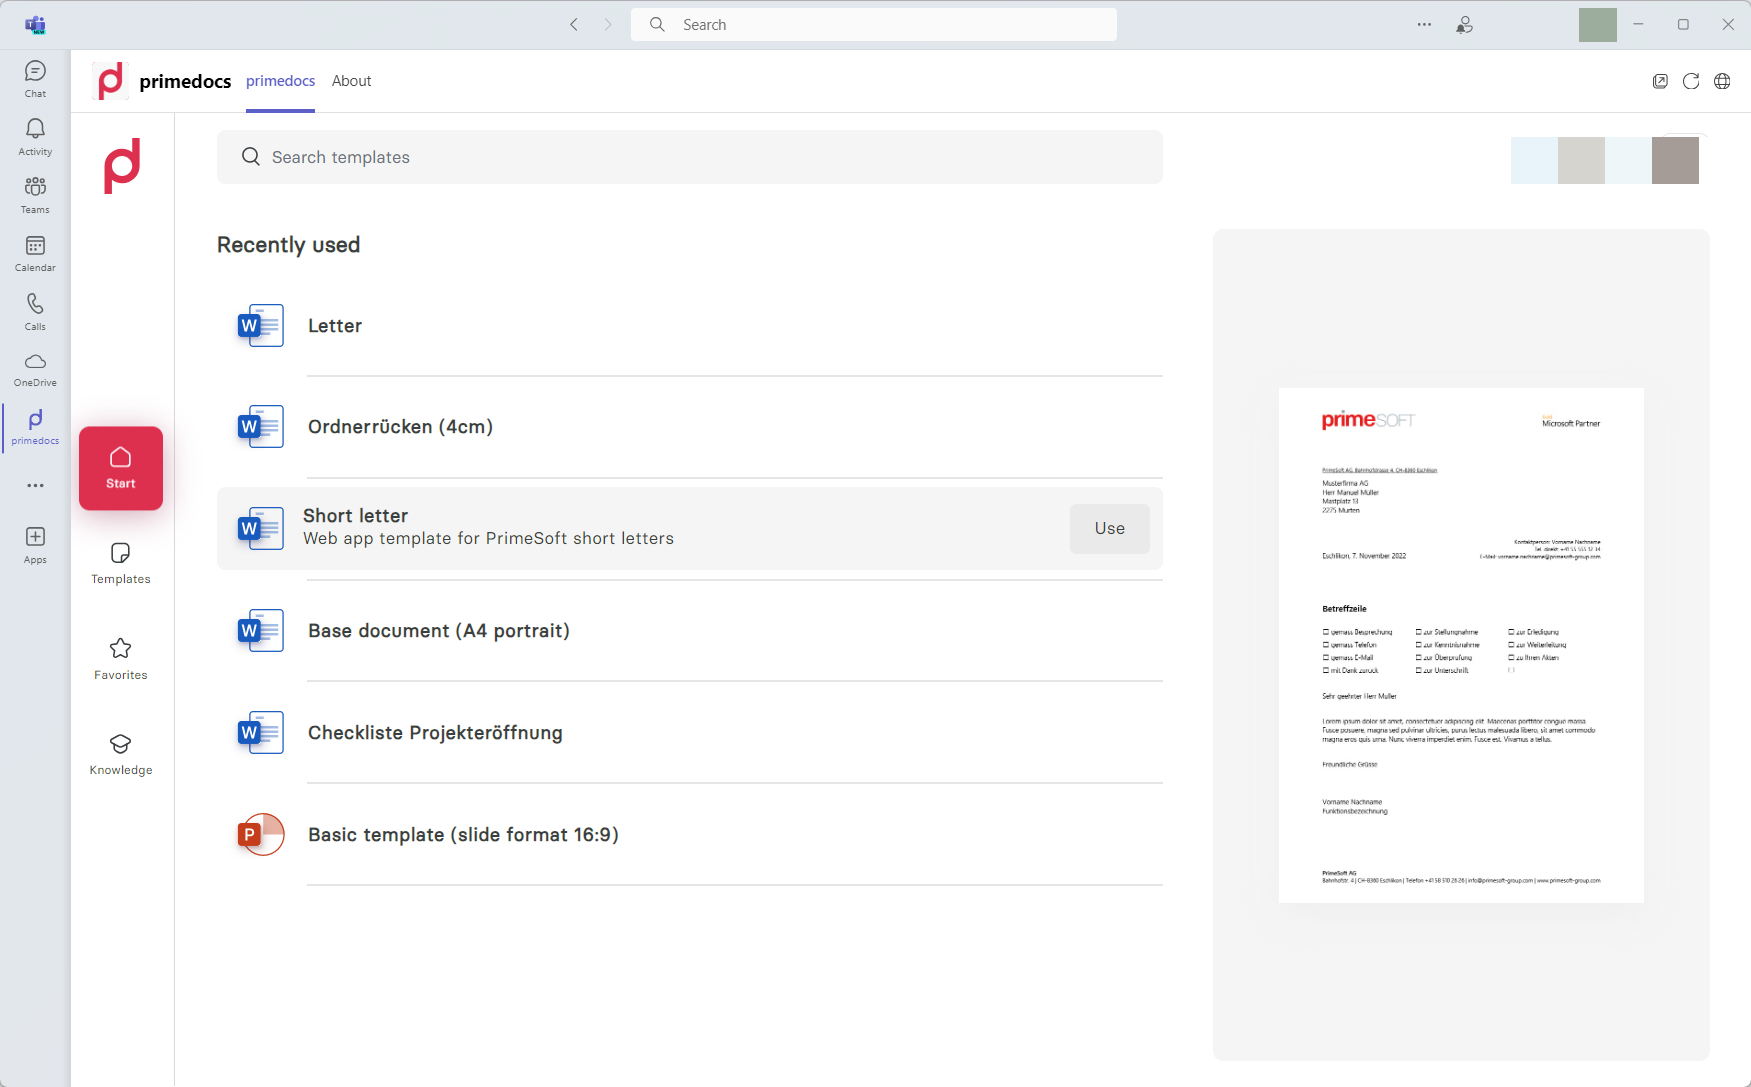Image resolution: width=1751 pixels, height=1087 pixels.
Task: Select Checkliste Projekteröffnung template
Action: pos(690,733)
